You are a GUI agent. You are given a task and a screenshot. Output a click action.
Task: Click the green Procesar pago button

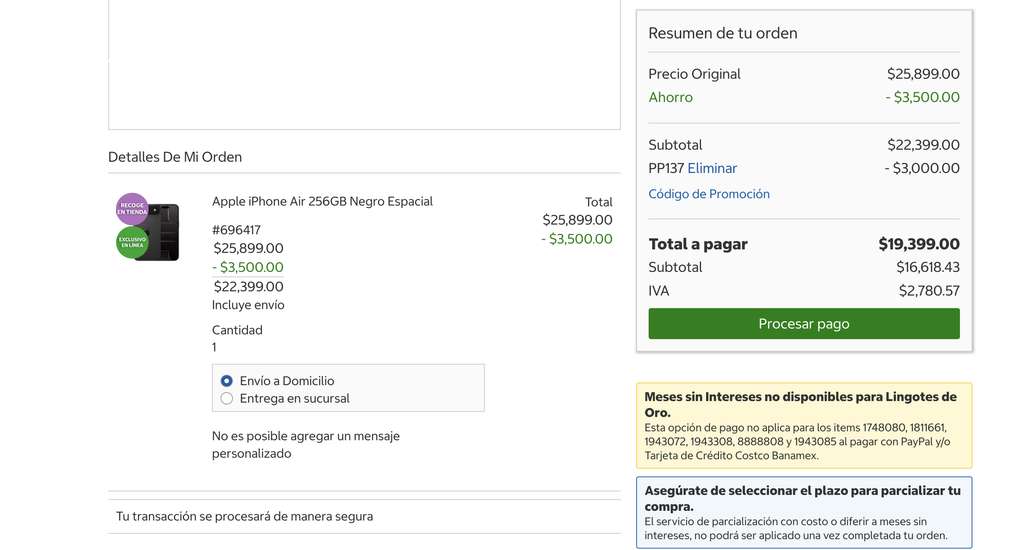803,323
